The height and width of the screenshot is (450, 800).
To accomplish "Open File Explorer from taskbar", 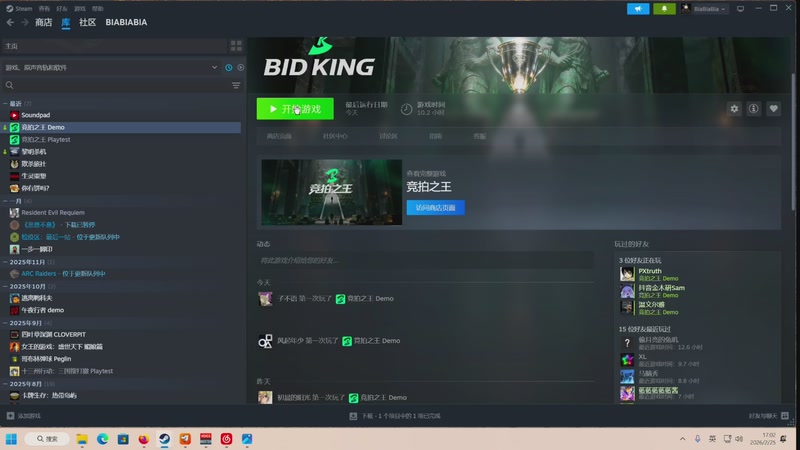I will 82,439.
